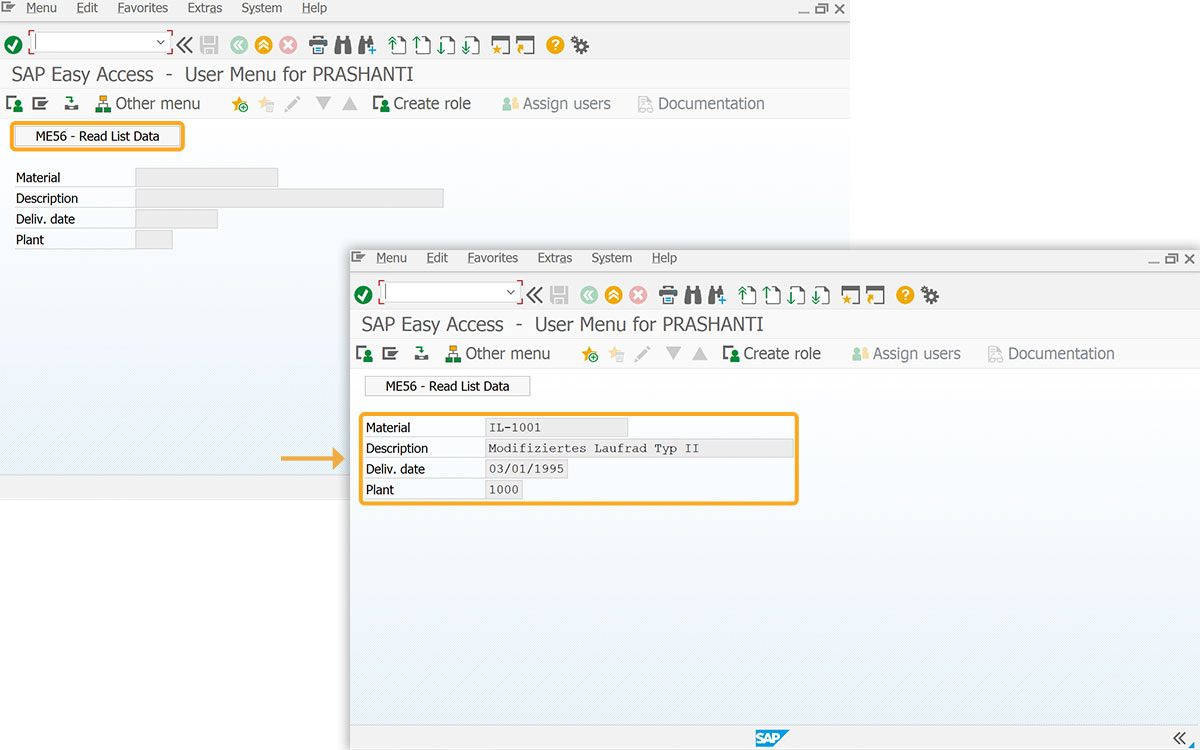
Task: Click Deliv. date field showing 03/01/1995
Action: pyautogui.click(x=526, y=469)
